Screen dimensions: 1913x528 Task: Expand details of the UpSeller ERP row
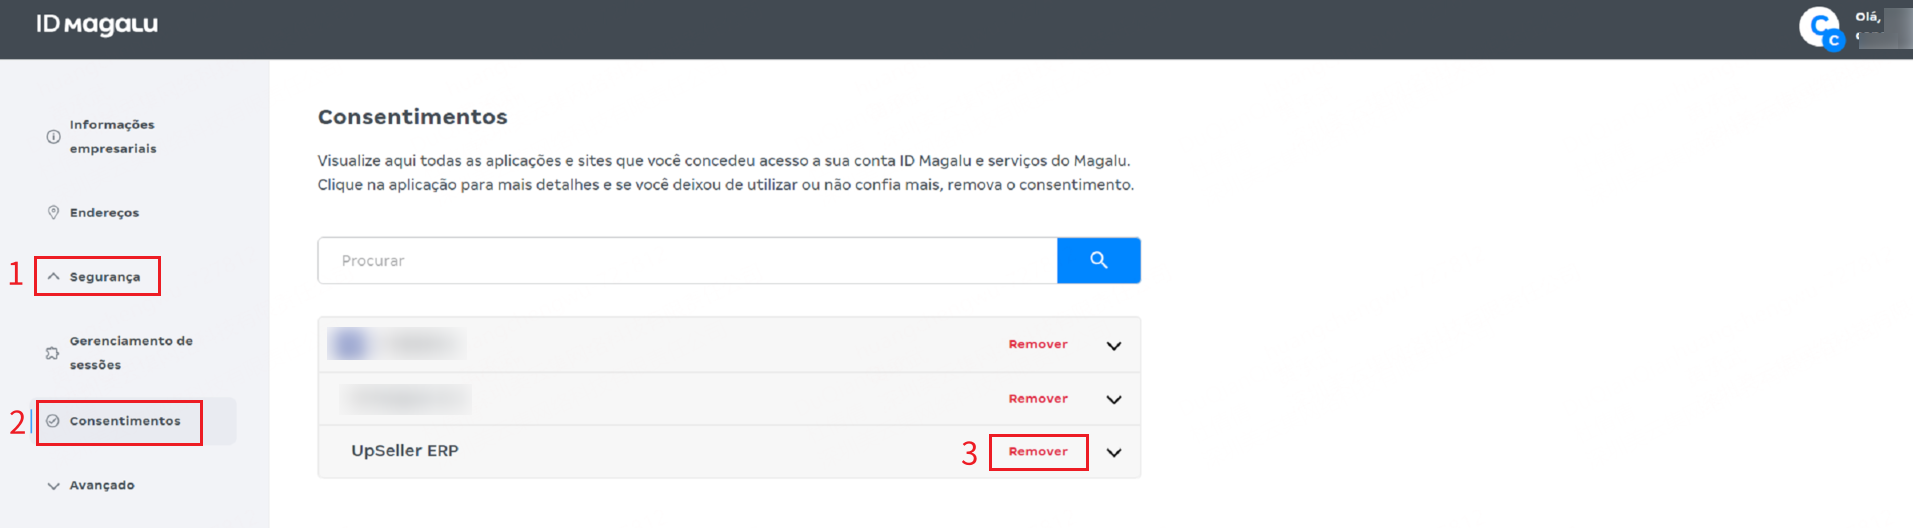[x=1114, y=453]
